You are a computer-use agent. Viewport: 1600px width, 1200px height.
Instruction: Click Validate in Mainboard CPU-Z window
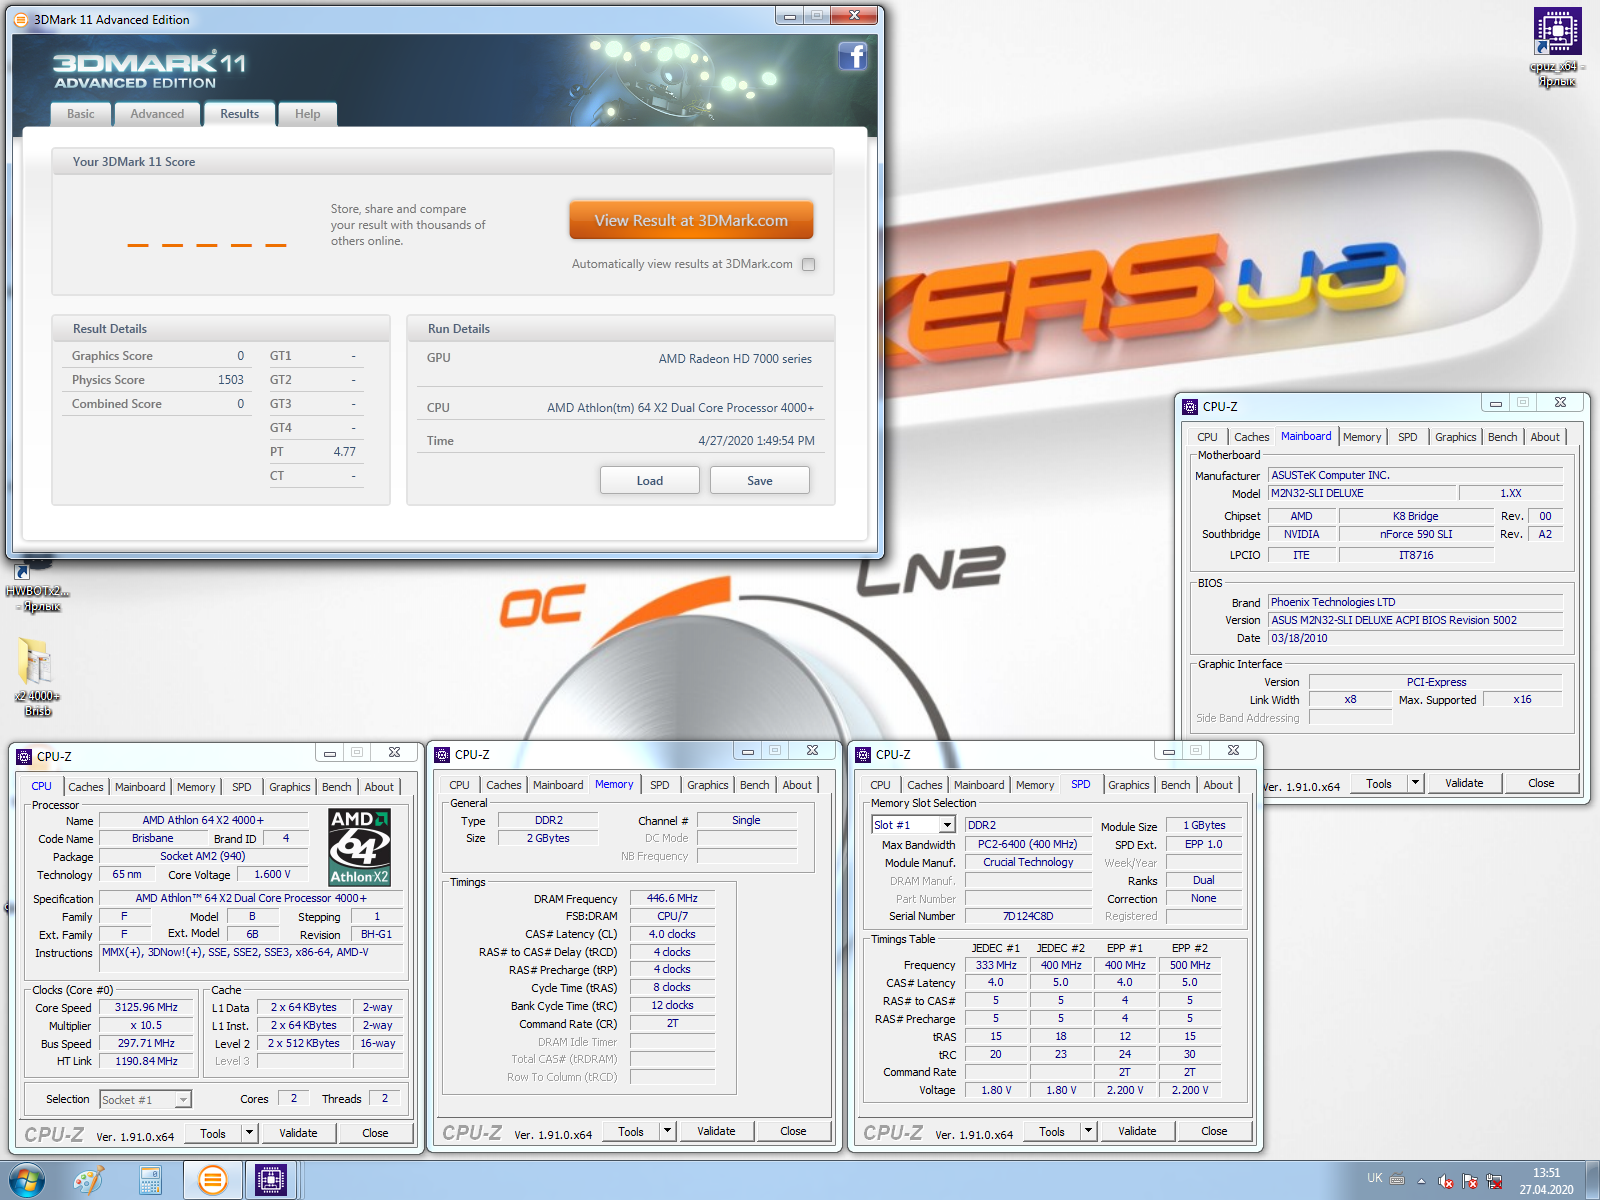click(x=1464, y=783)
